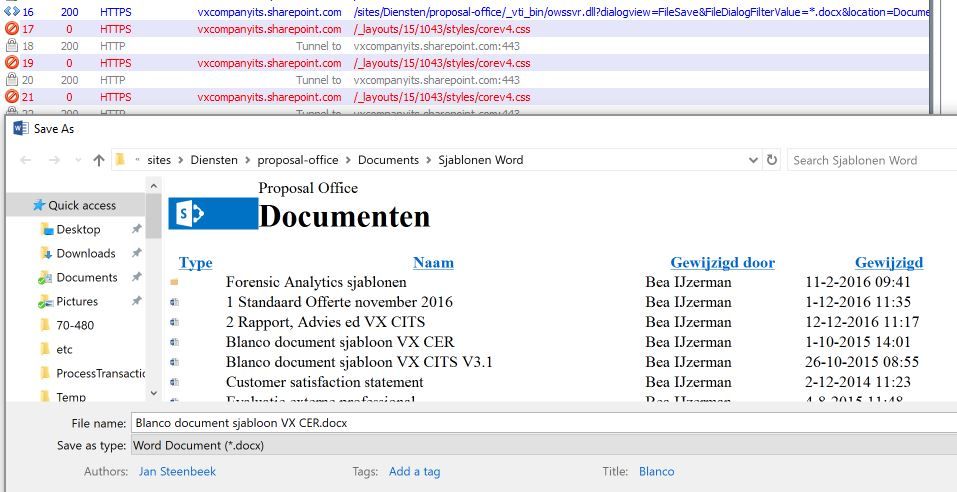957x492 pixels.
Task: Select 'Sjablonen Word' breadcrumb segment
Action: tap(481, 160)
